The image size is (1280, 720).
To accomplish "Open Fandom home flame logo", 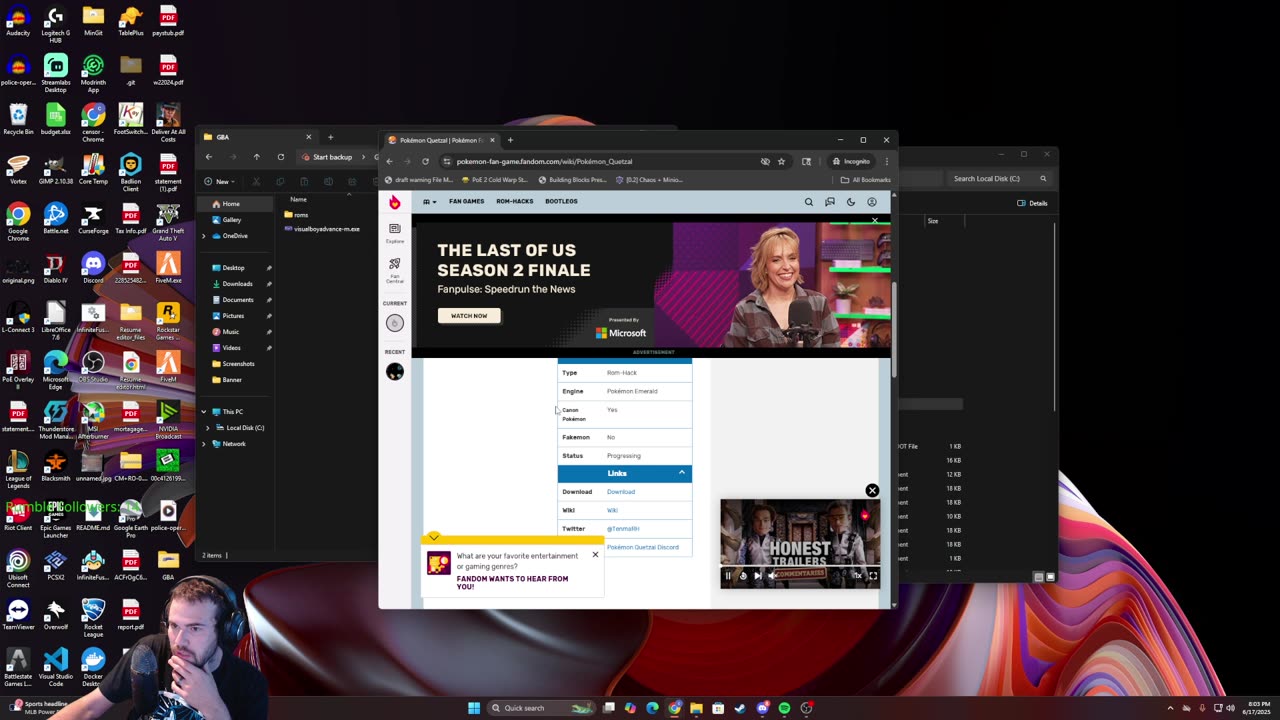I will pyautogui.click(x=395, y=202).
